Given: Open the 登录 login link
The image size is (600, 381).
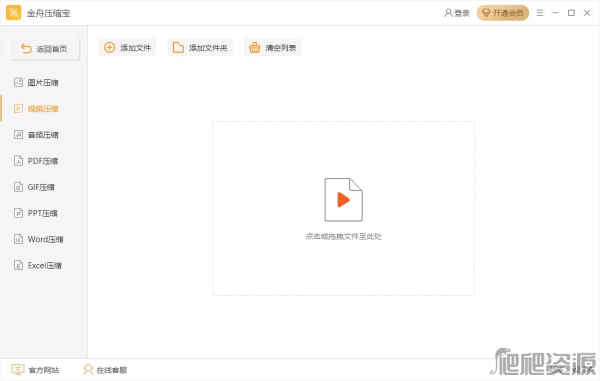Looking at the screenshot, I should click(x=457, y=13).
